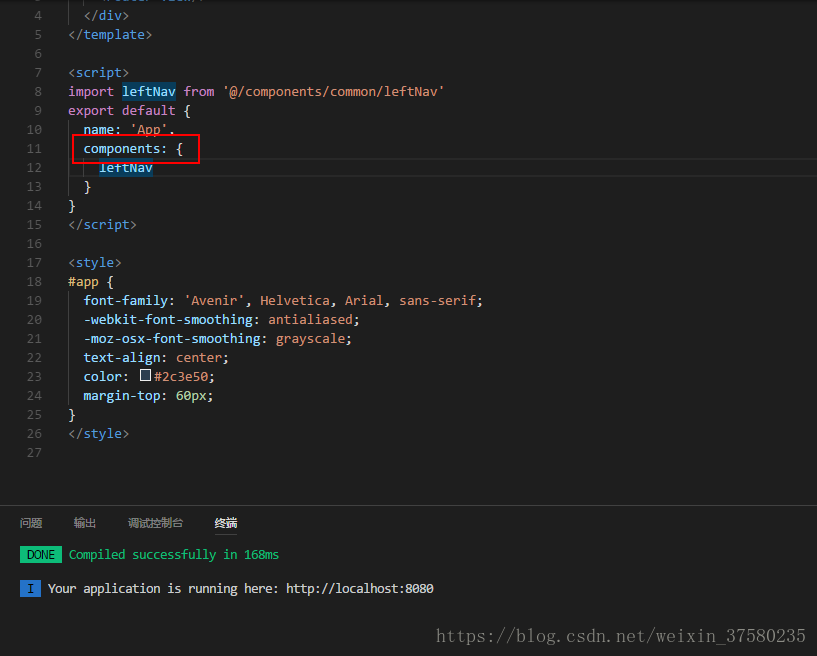Screen dimensions: 817x656
Task: Click the text-align: center declaration
Action: (156, 358)
